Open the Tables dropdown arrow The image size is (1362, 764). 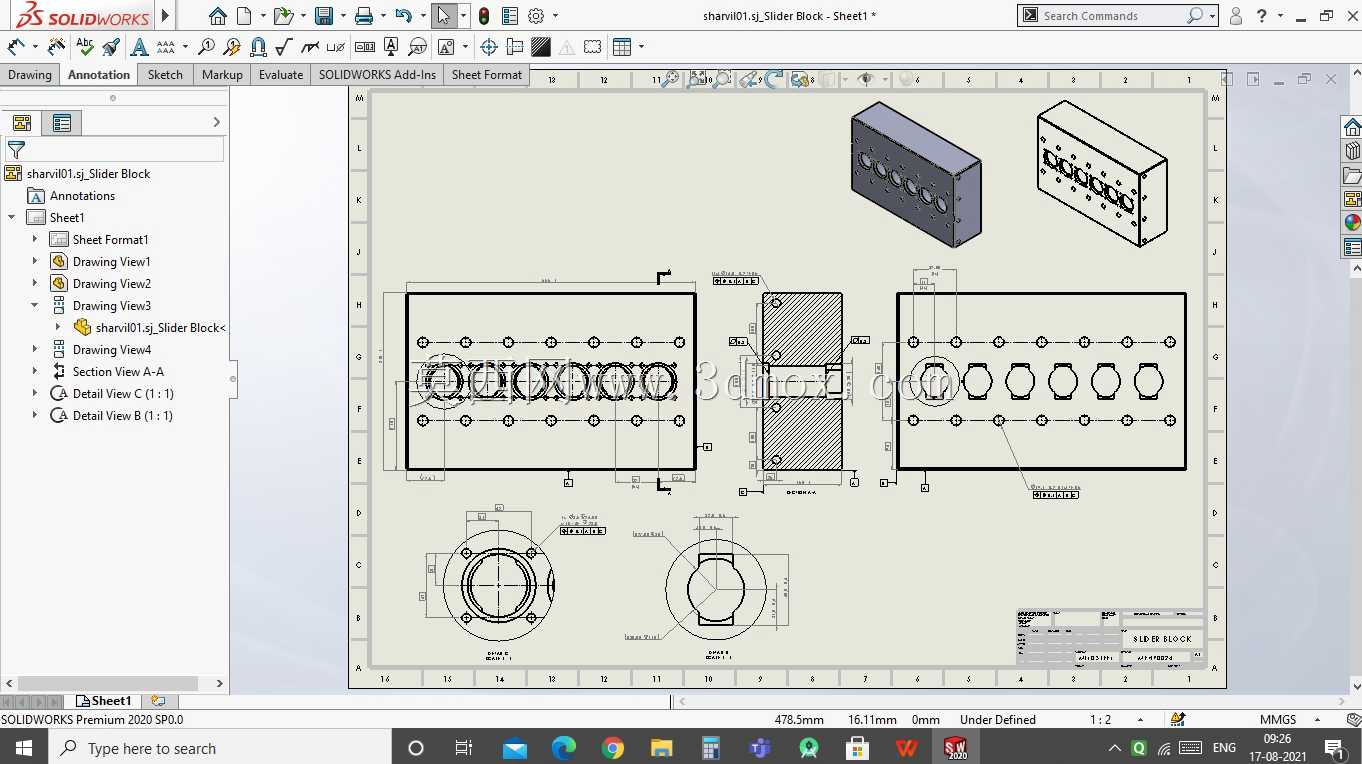click(641, 46)
